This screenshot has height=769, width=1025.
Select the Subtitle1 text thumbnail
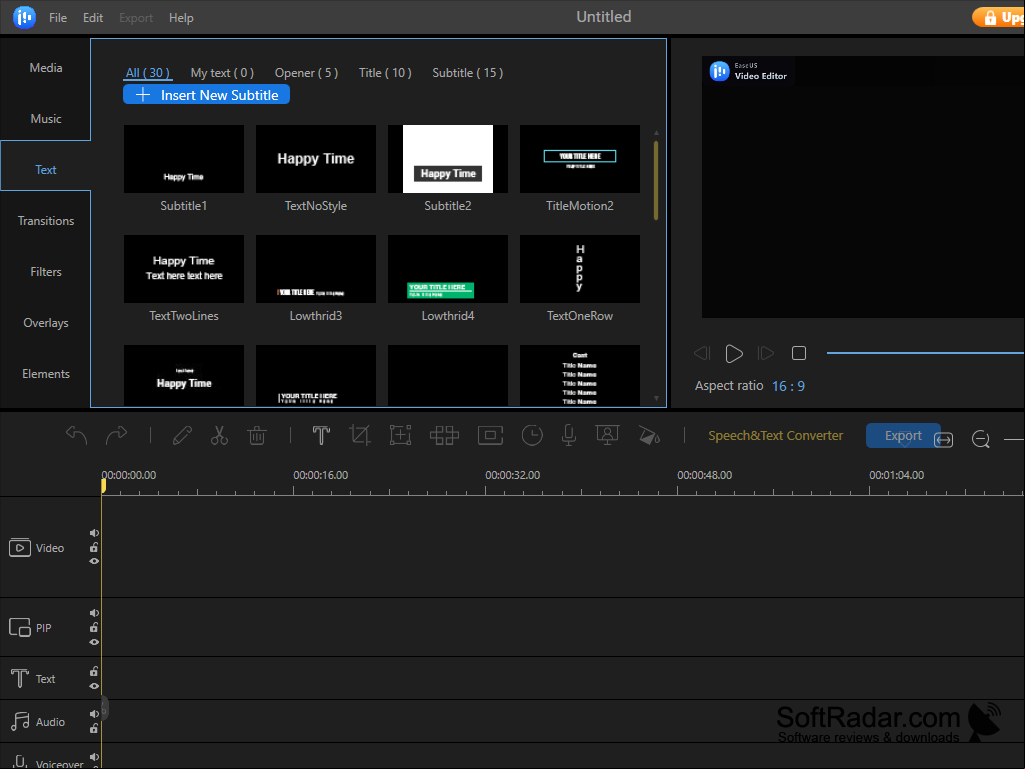(184, 159)
